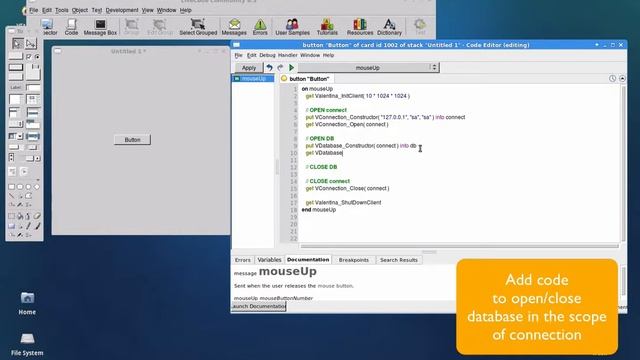640x360 pixels.
Task: Open the Messages toolbar icon
Action: 234,27
